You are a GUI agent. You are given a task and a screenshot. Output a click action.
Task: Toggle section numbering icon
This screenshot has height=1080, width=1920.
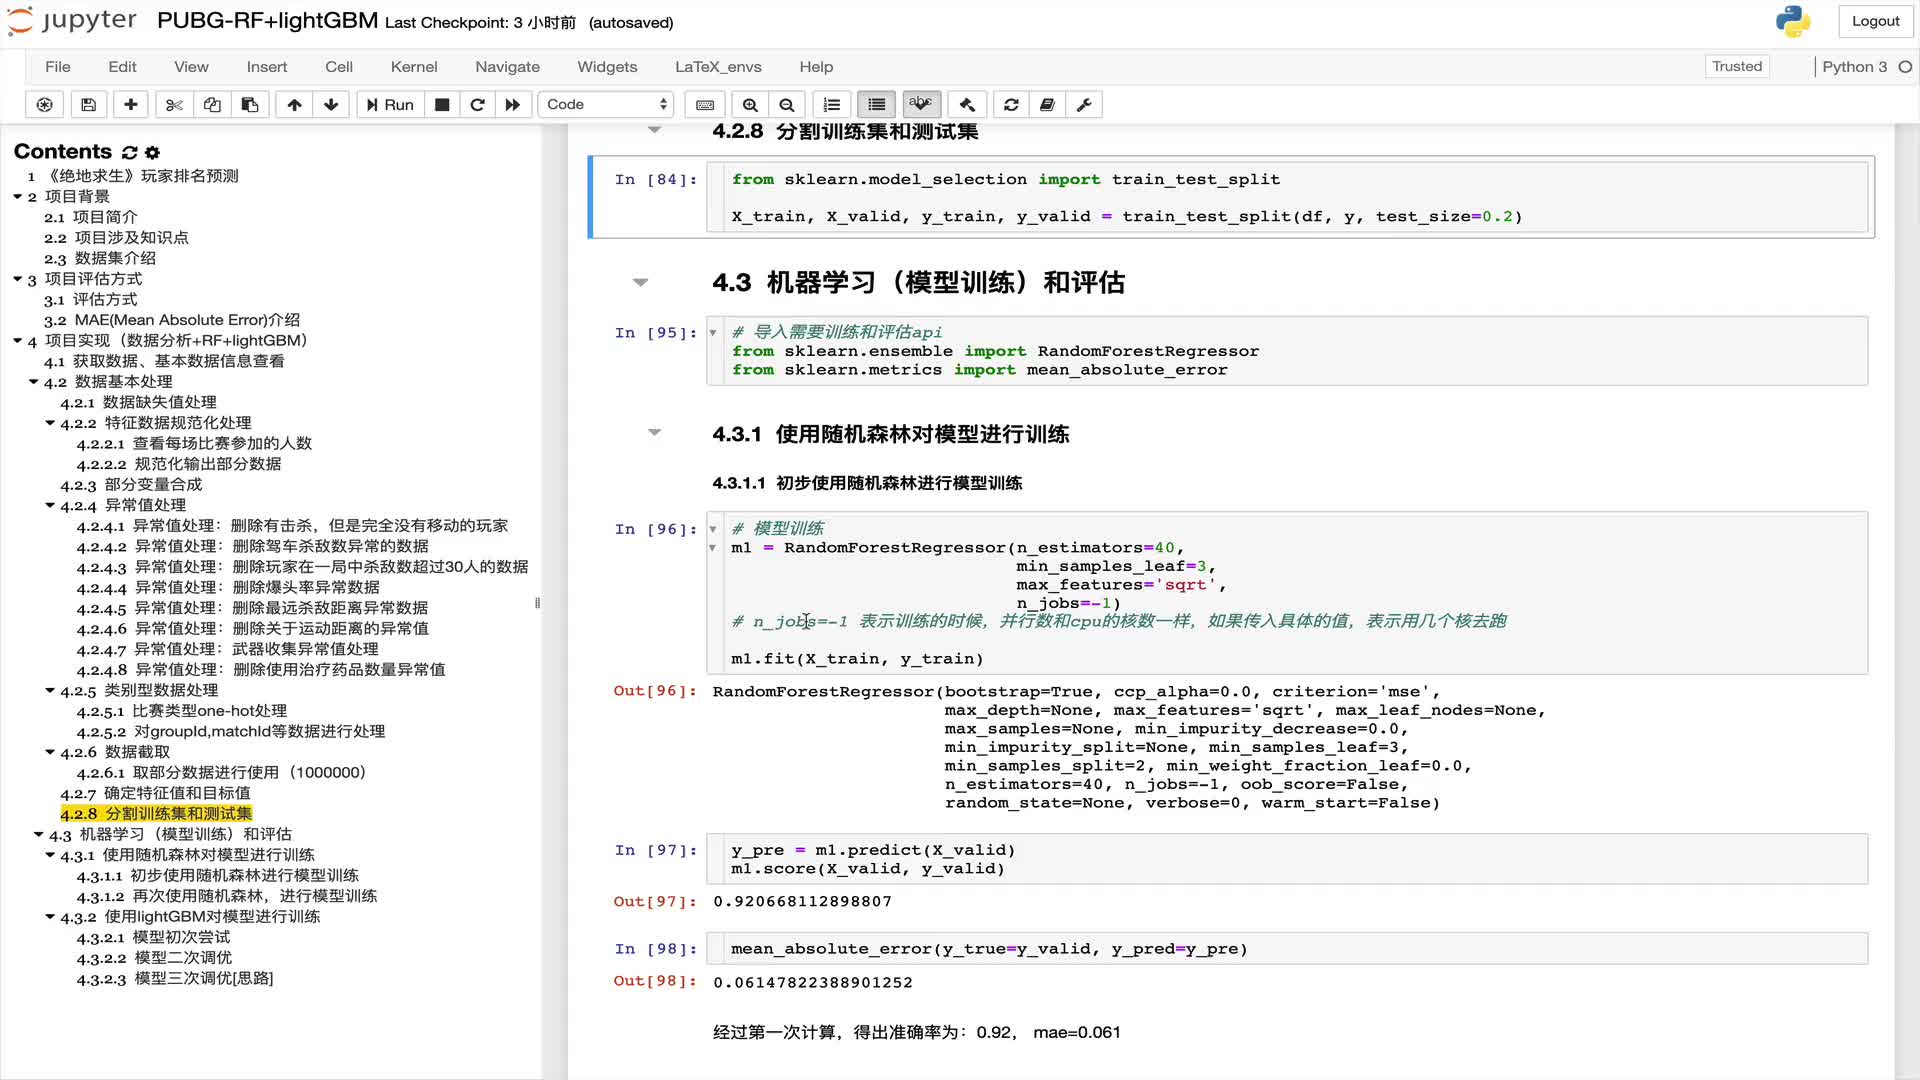point(832,104)
